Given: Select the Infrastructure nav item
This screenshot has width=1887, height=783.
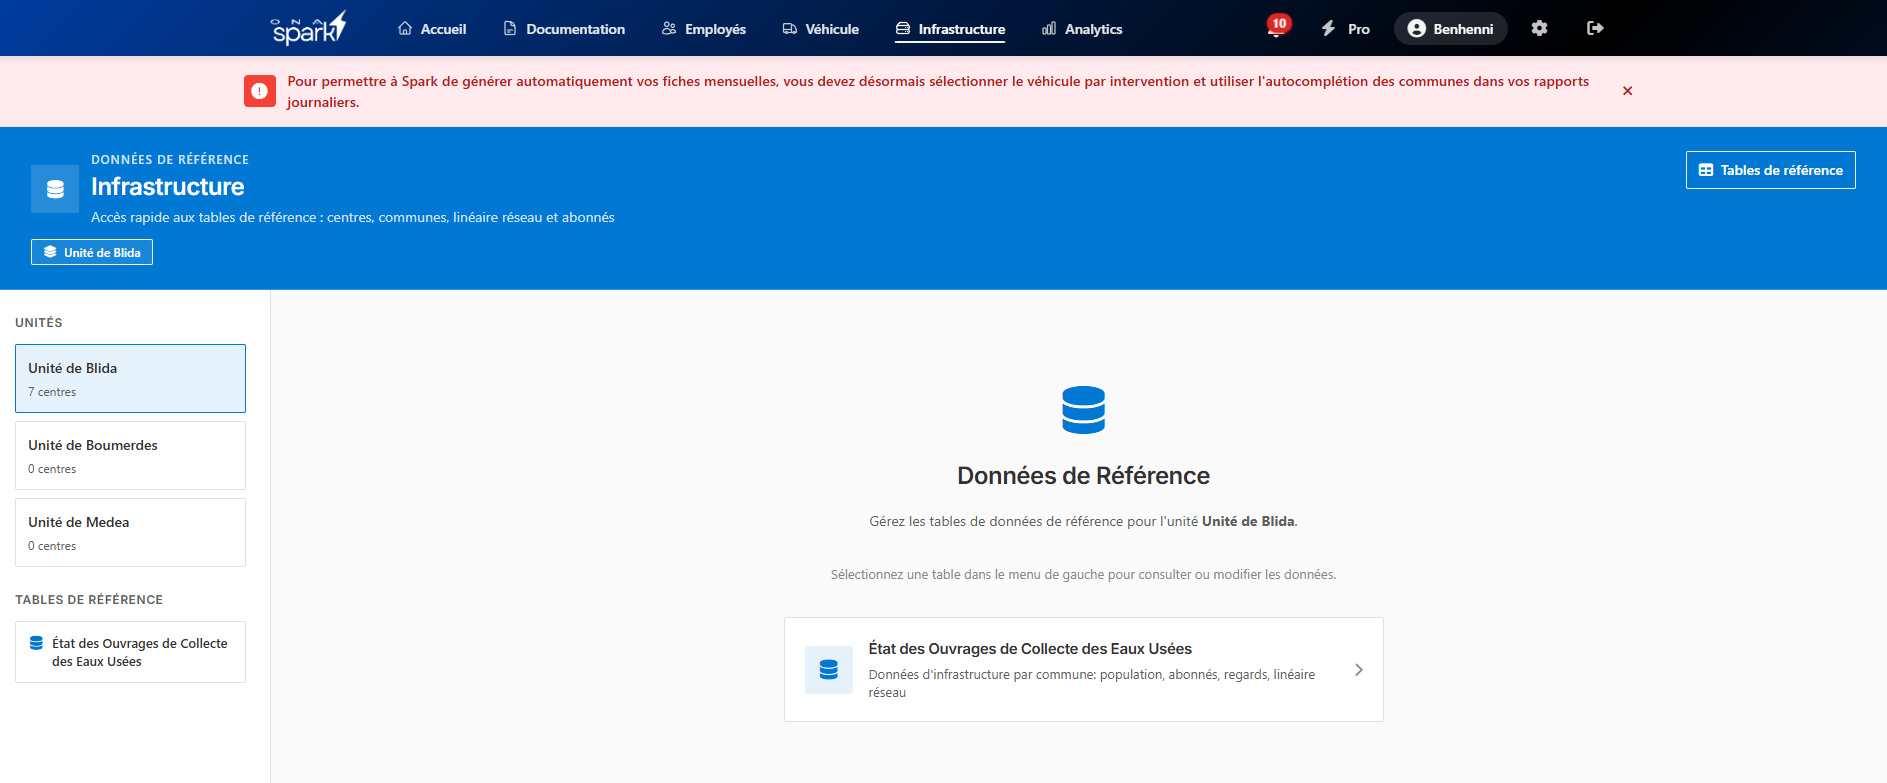Looking at the screenshot, I should coord(950,29).
